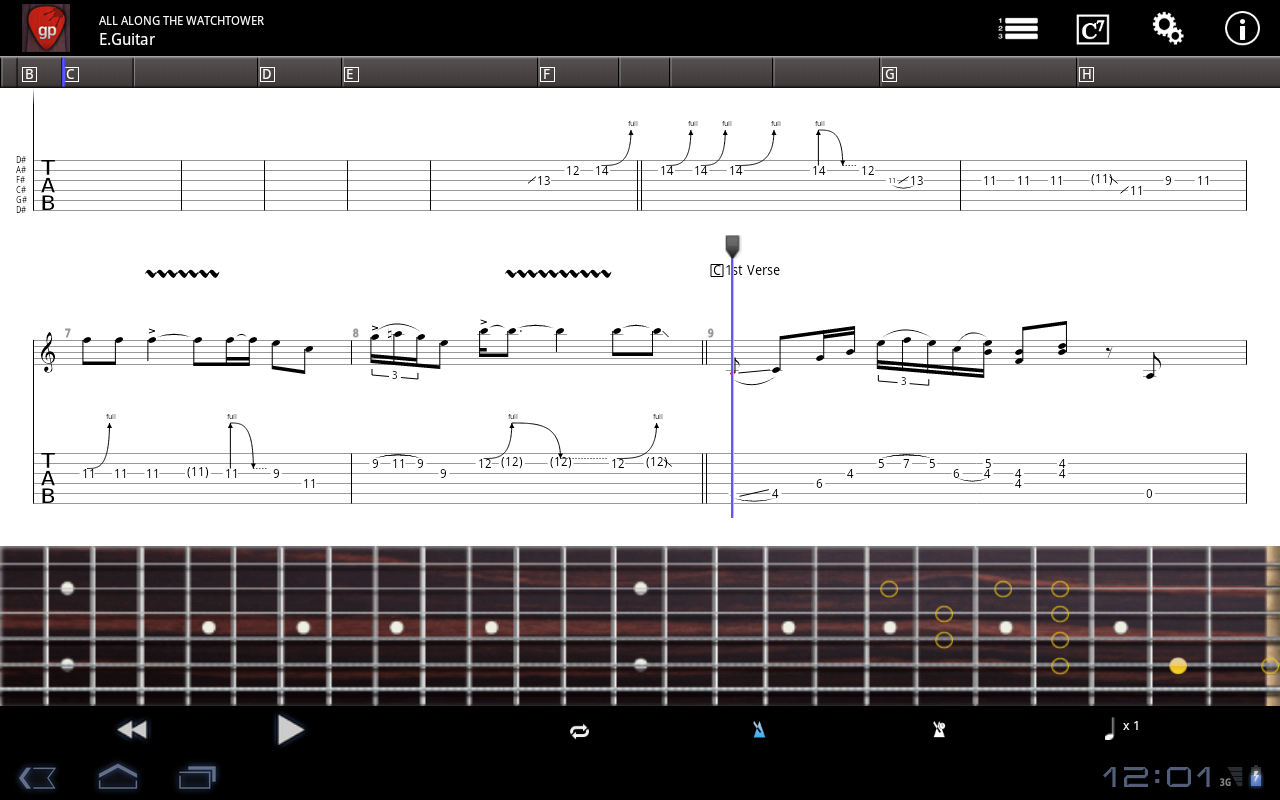The image size is (1280, 800).
Task: Click measure number 9 in the score
Action: (711, 333)
